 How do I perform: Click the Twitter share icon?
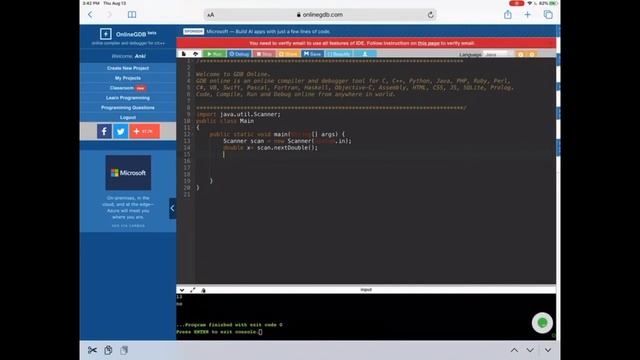tap(120, 131)
